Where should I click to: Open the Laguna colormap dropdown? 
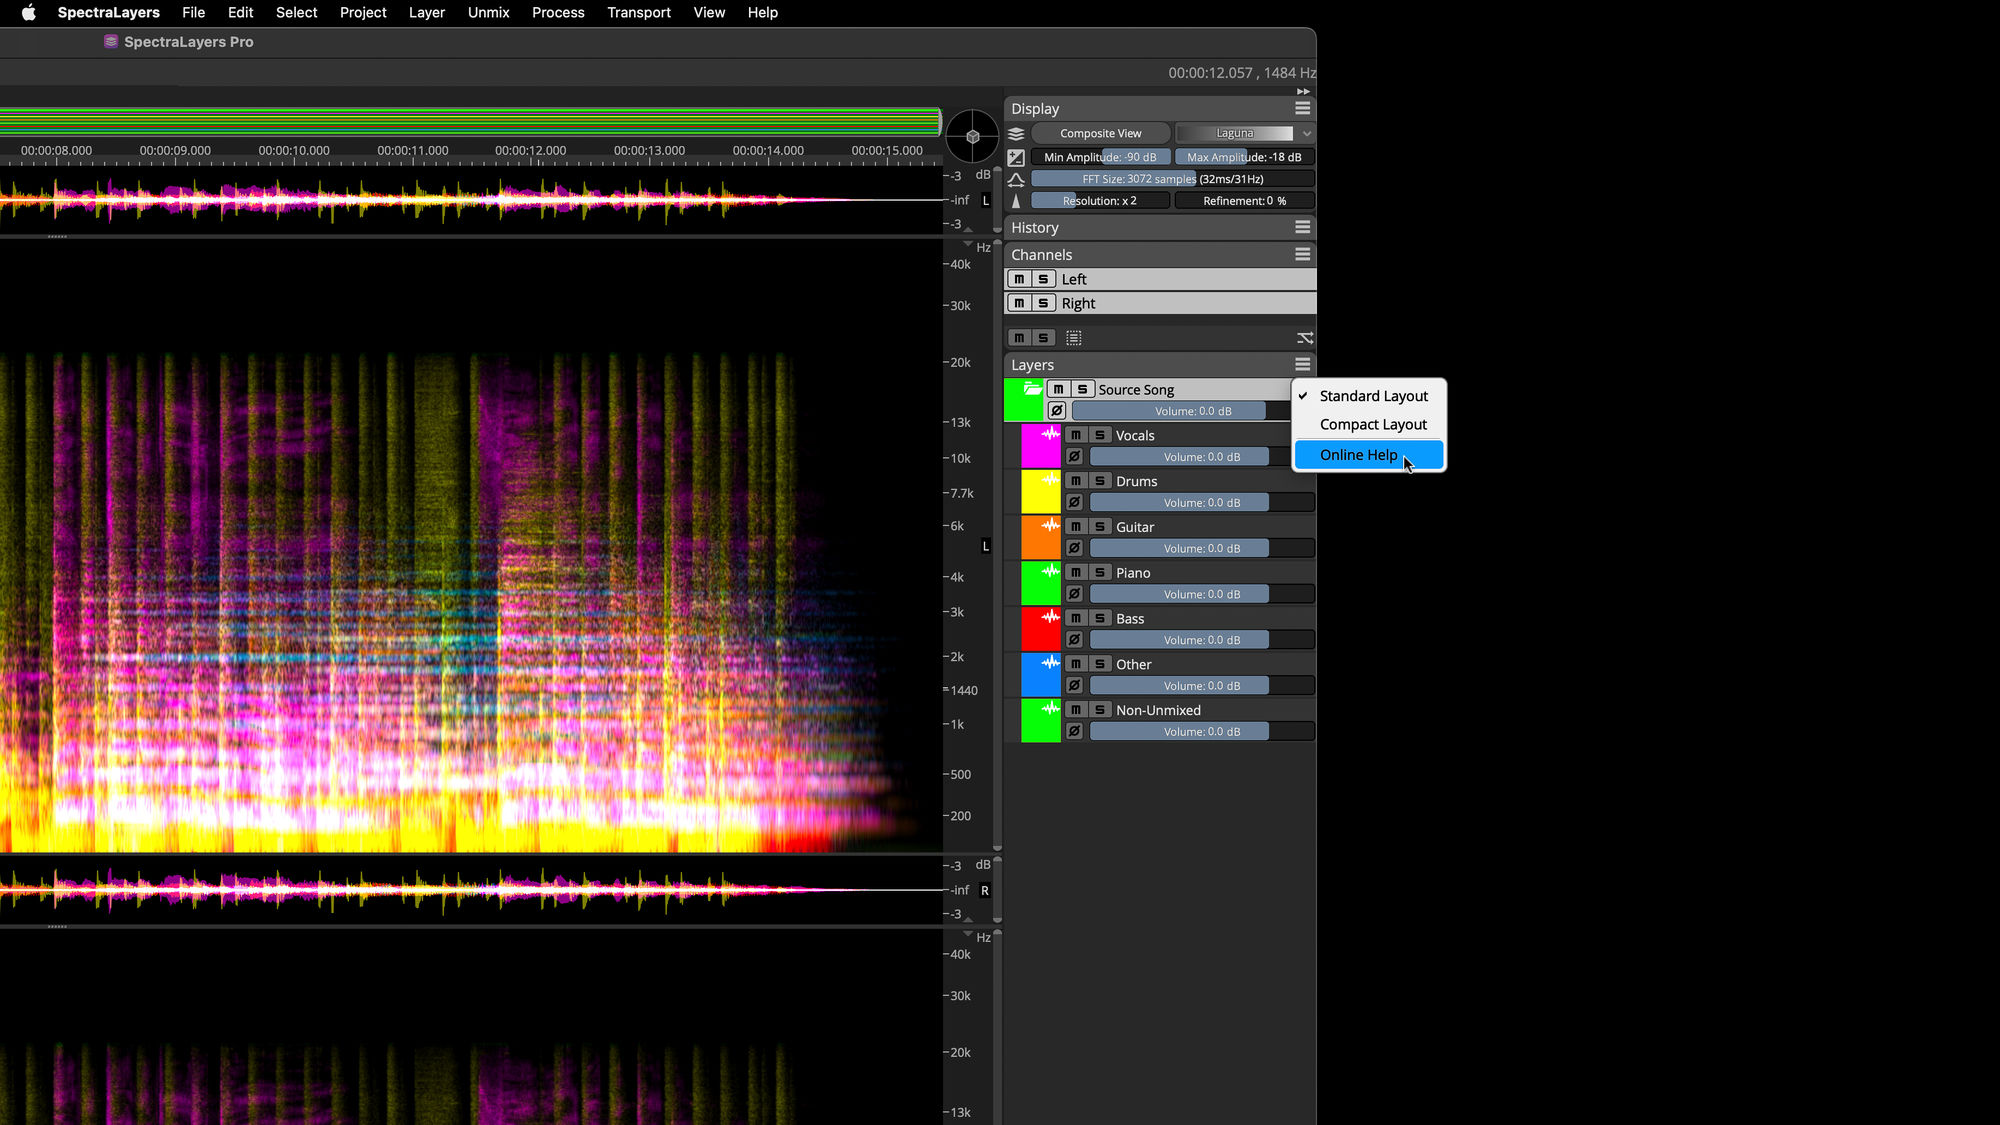tap(1244, 132)
